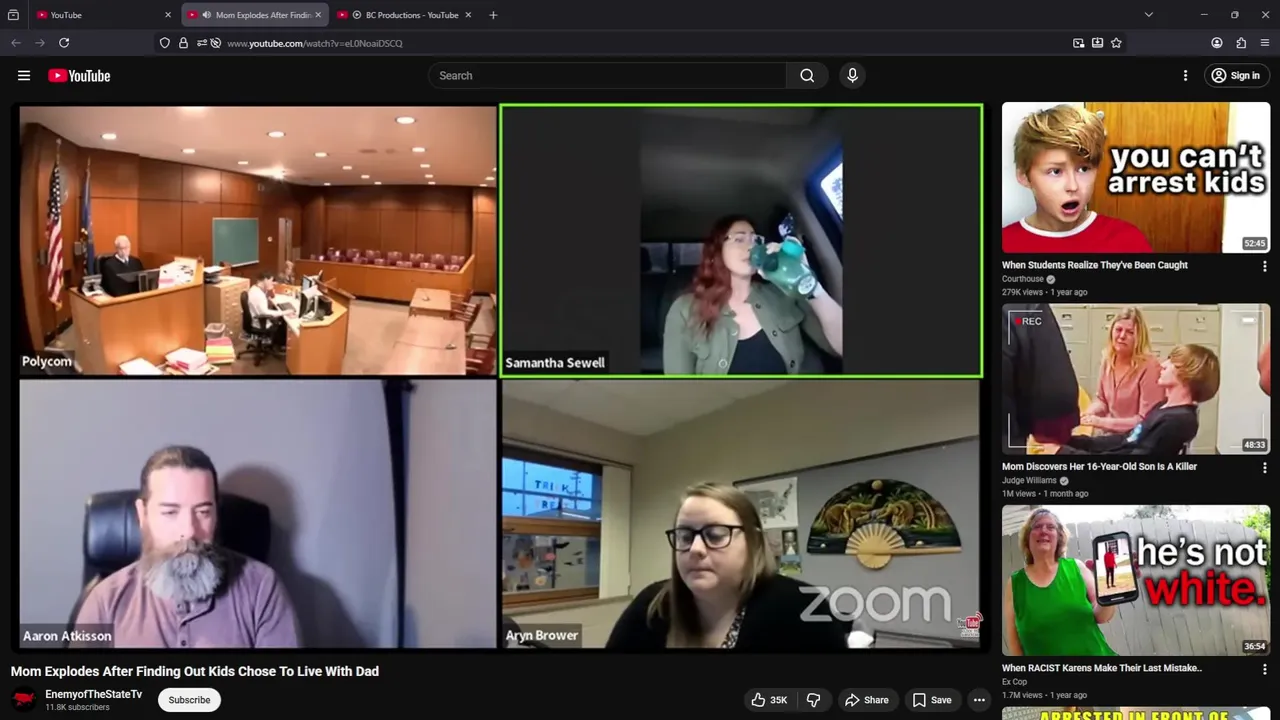This screenshot has width=1280, height=720.
Task: Open 'When Students Realize They've Been Caught' title
Action: click(1095, 265)
